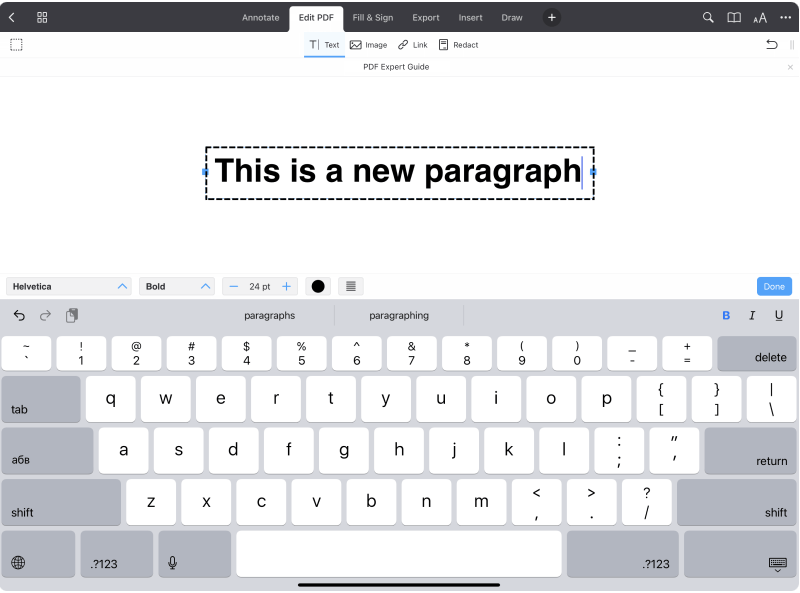Tap the blue Done button
Viewport: 800px width, 593px height.
coord(774,286)
